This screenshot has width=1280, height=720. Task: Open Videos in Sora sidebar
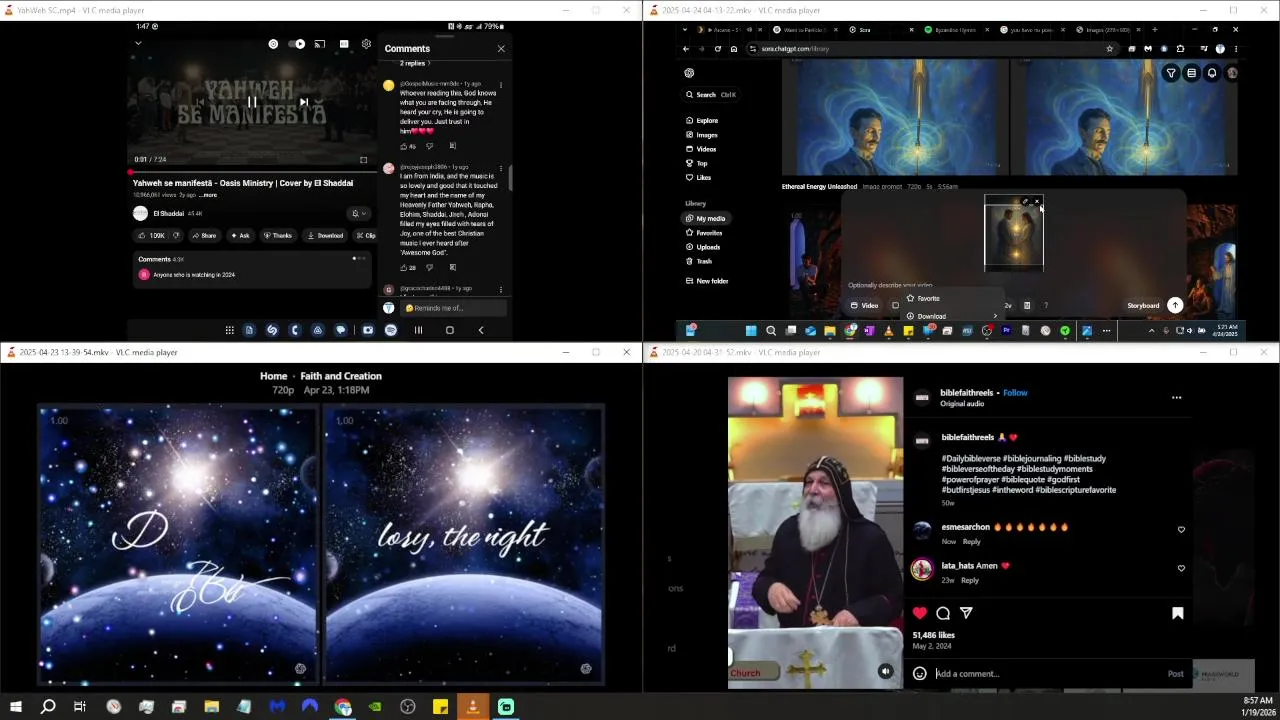701,149
